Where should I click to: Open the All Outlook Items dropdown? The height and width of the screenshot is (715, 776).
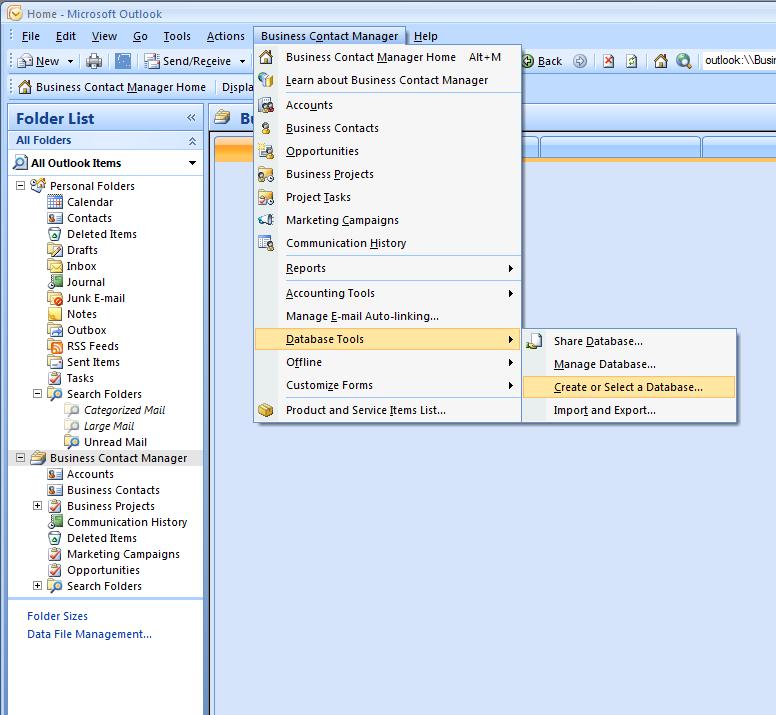point(193,163)
